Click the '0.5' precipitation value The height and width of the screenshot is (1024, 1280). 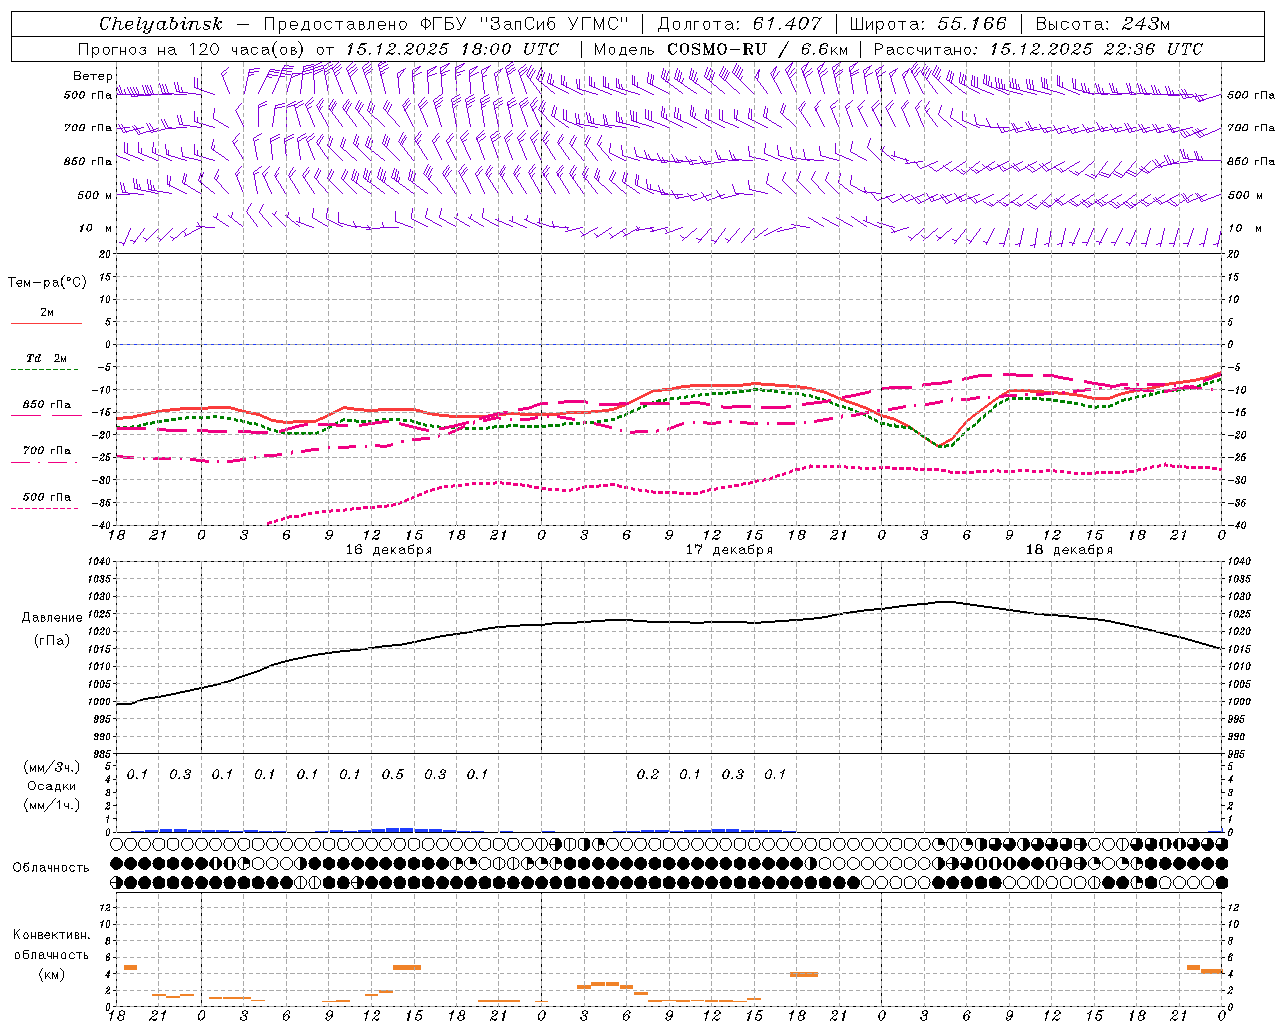[x=392, y=774]
